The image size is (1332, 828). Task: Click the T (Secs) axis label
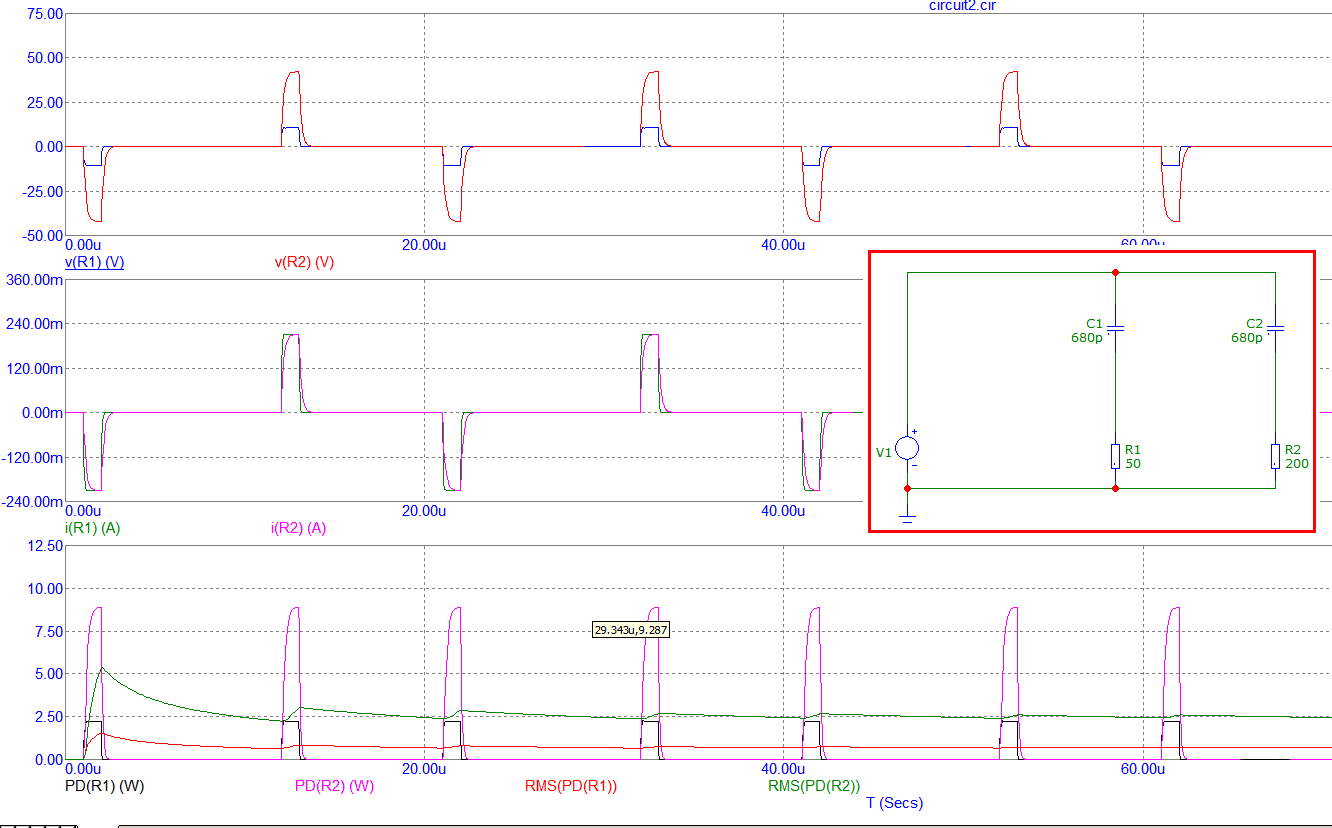[x=895, y=803]
